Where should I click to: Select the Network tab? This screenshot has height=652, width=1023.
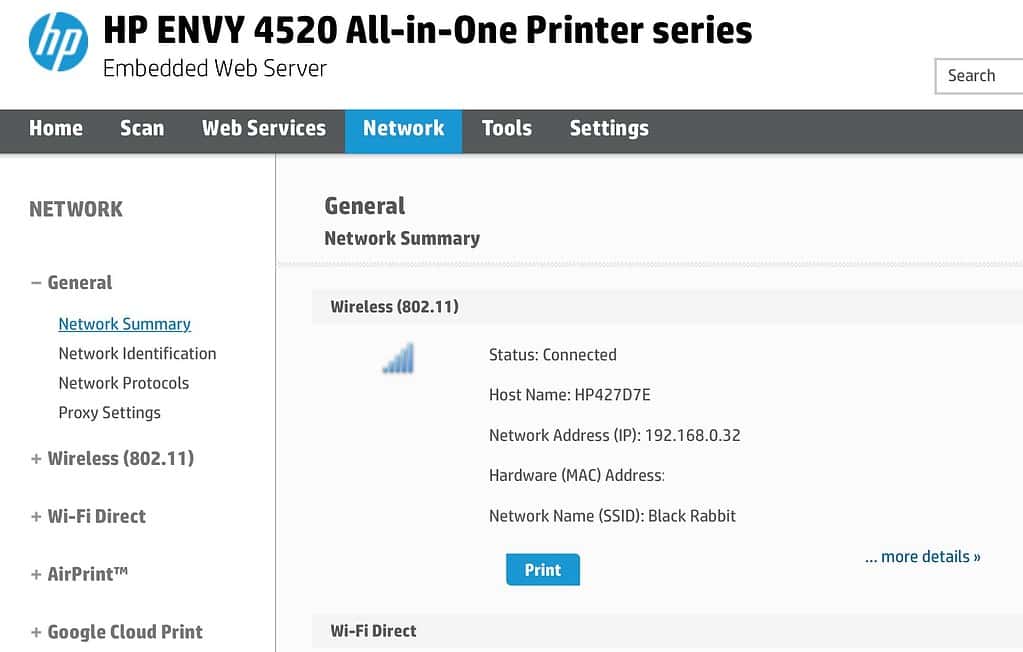(403, 128)
